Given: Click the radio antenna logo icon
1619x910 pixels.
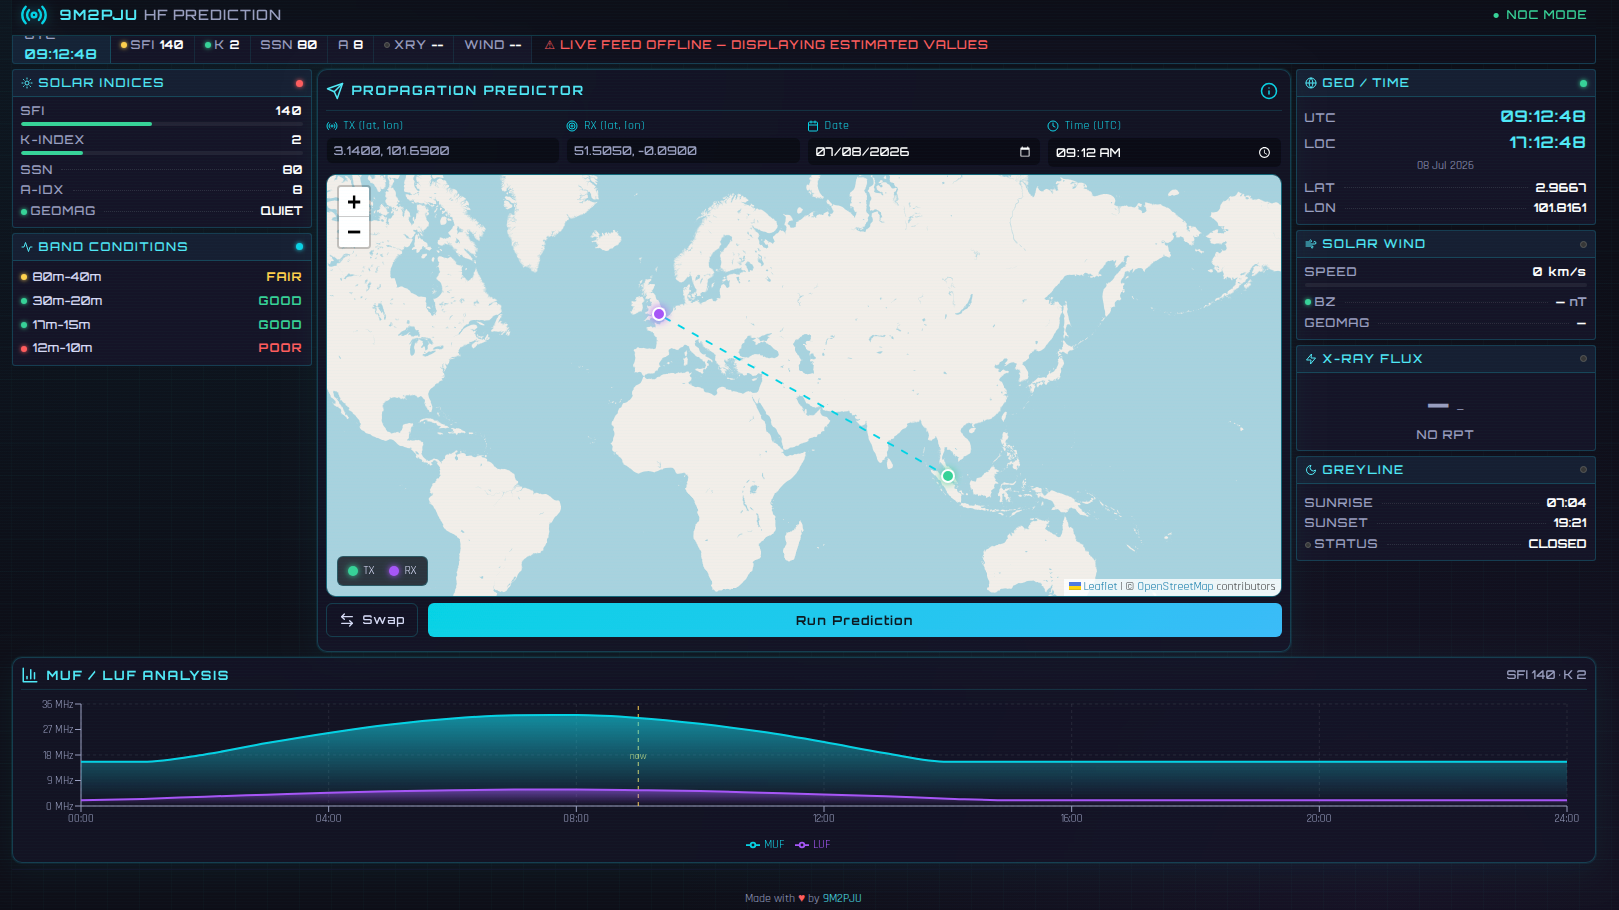Looking at the screenshot, I should [x=34, y=15].
